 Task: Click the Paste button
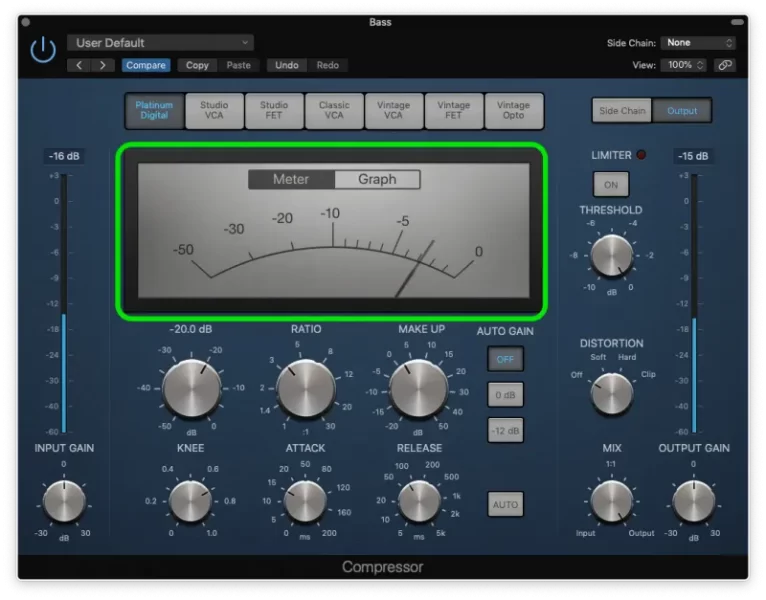click(x=238, y=65)
